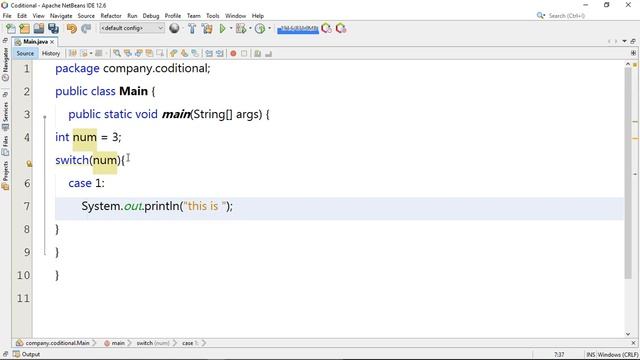
Task: Open the Output panel
Action: (x=27, y=354)
